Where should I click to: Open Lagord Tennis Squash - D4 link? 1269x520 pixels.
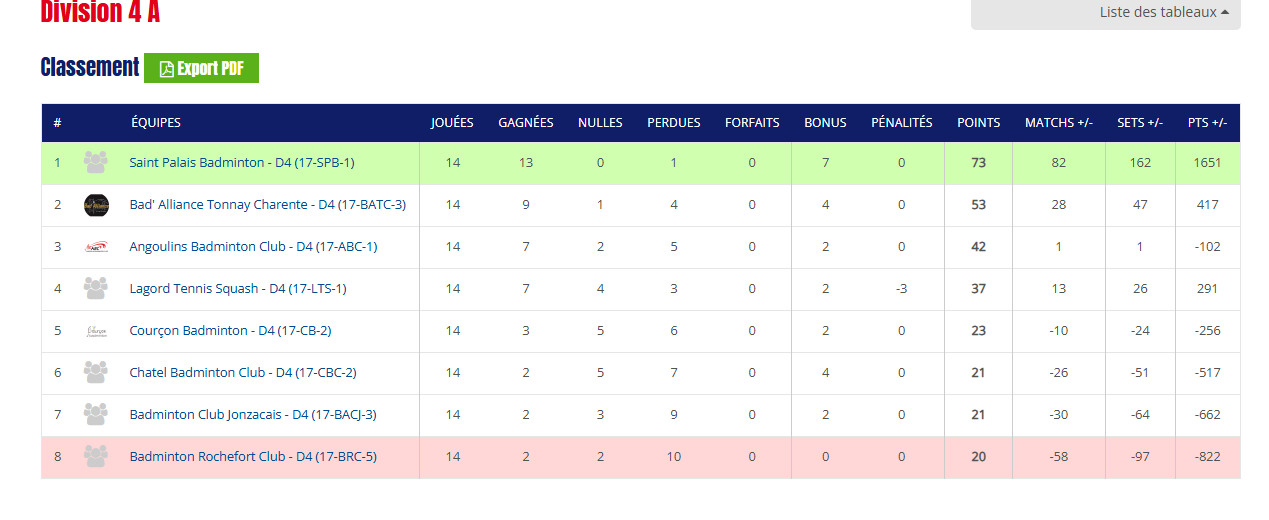pyautogui.click(x=238, y=288)
